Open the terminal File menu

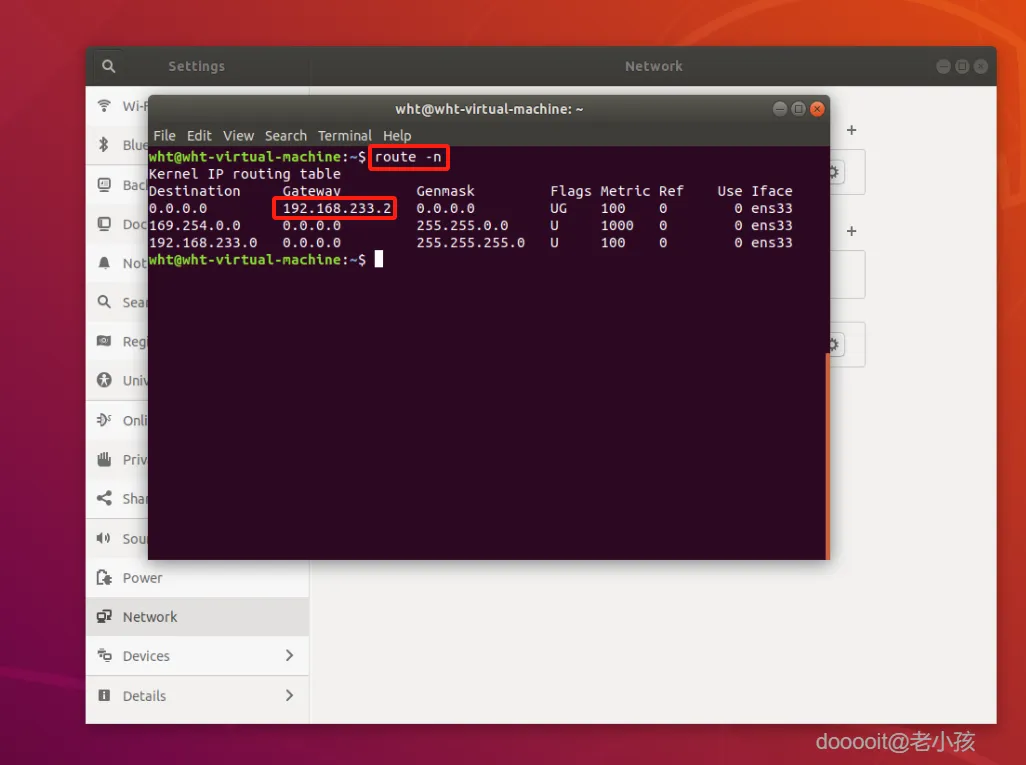click(x=164, y=135)
